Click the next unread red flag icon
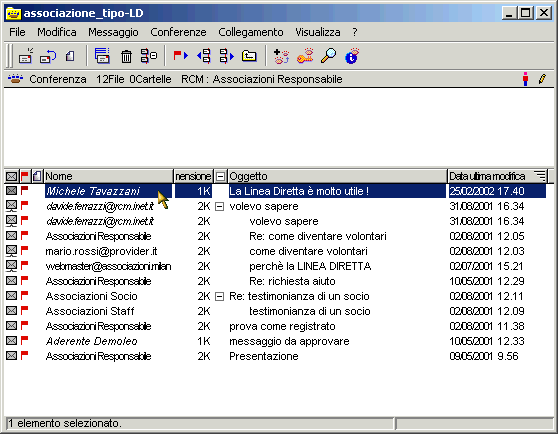The image size is (558, 434). coord(180,55)
